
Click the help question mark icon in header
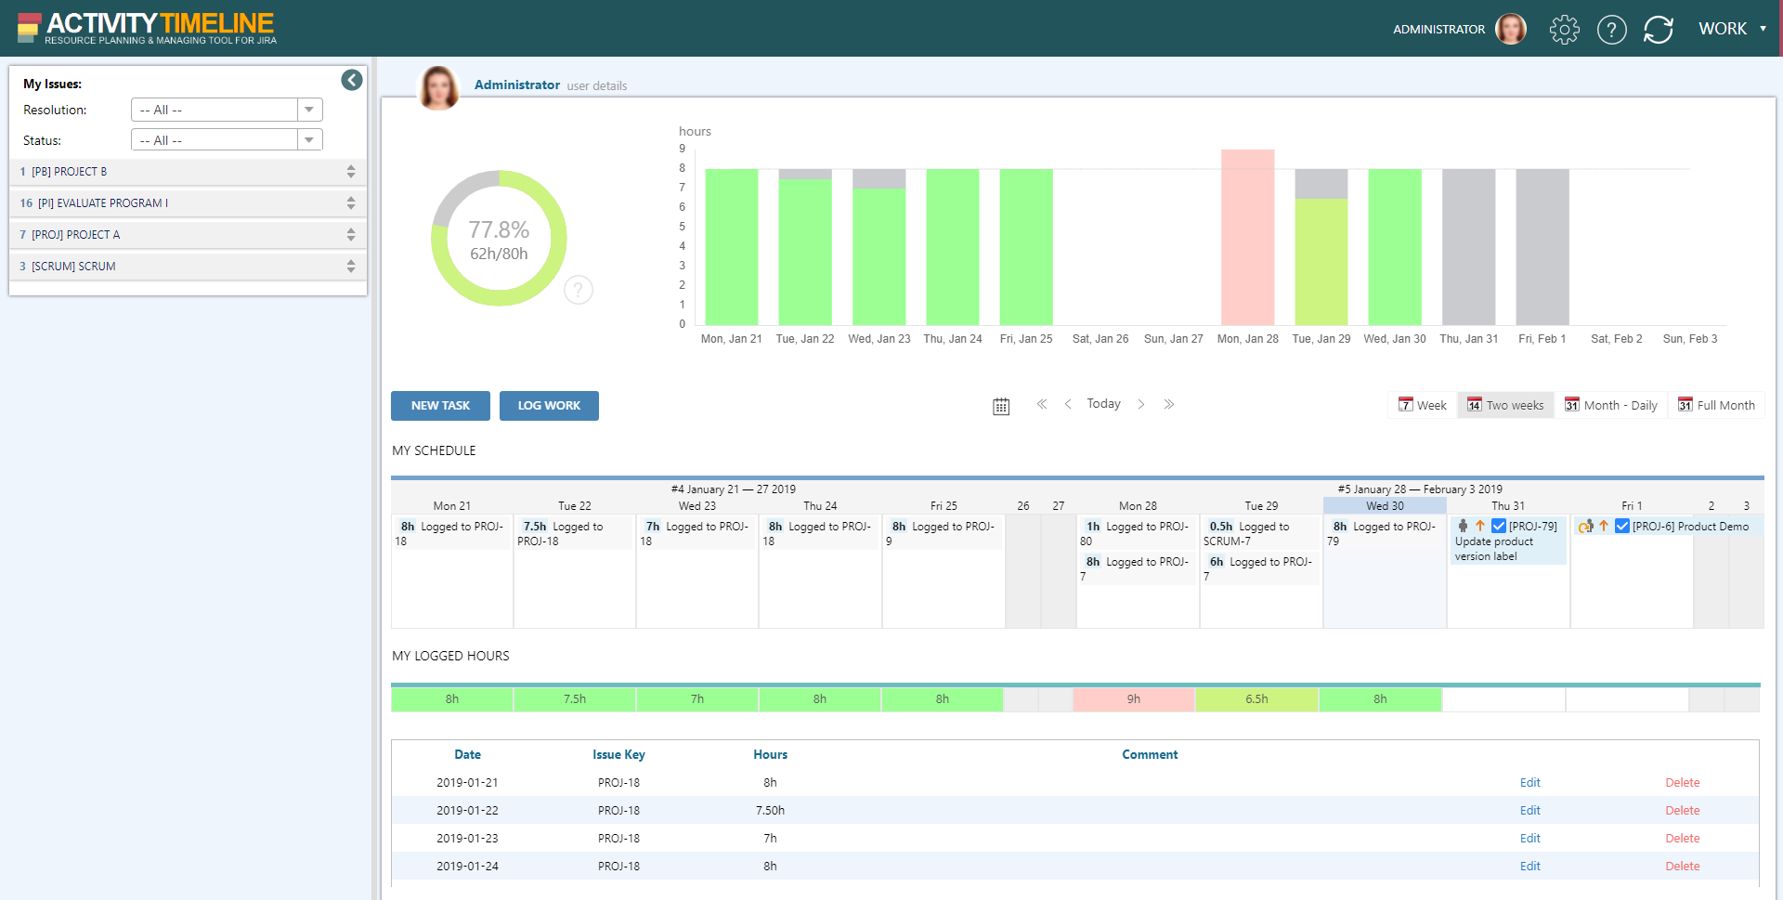tap(1611, 30)
